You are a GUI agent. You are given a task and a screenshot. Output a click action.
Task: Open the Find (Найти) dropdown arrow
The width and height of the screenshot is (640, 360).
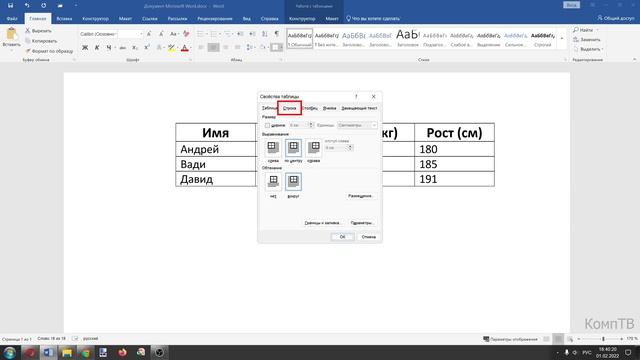pyautogui.click(x=598, y=30)
